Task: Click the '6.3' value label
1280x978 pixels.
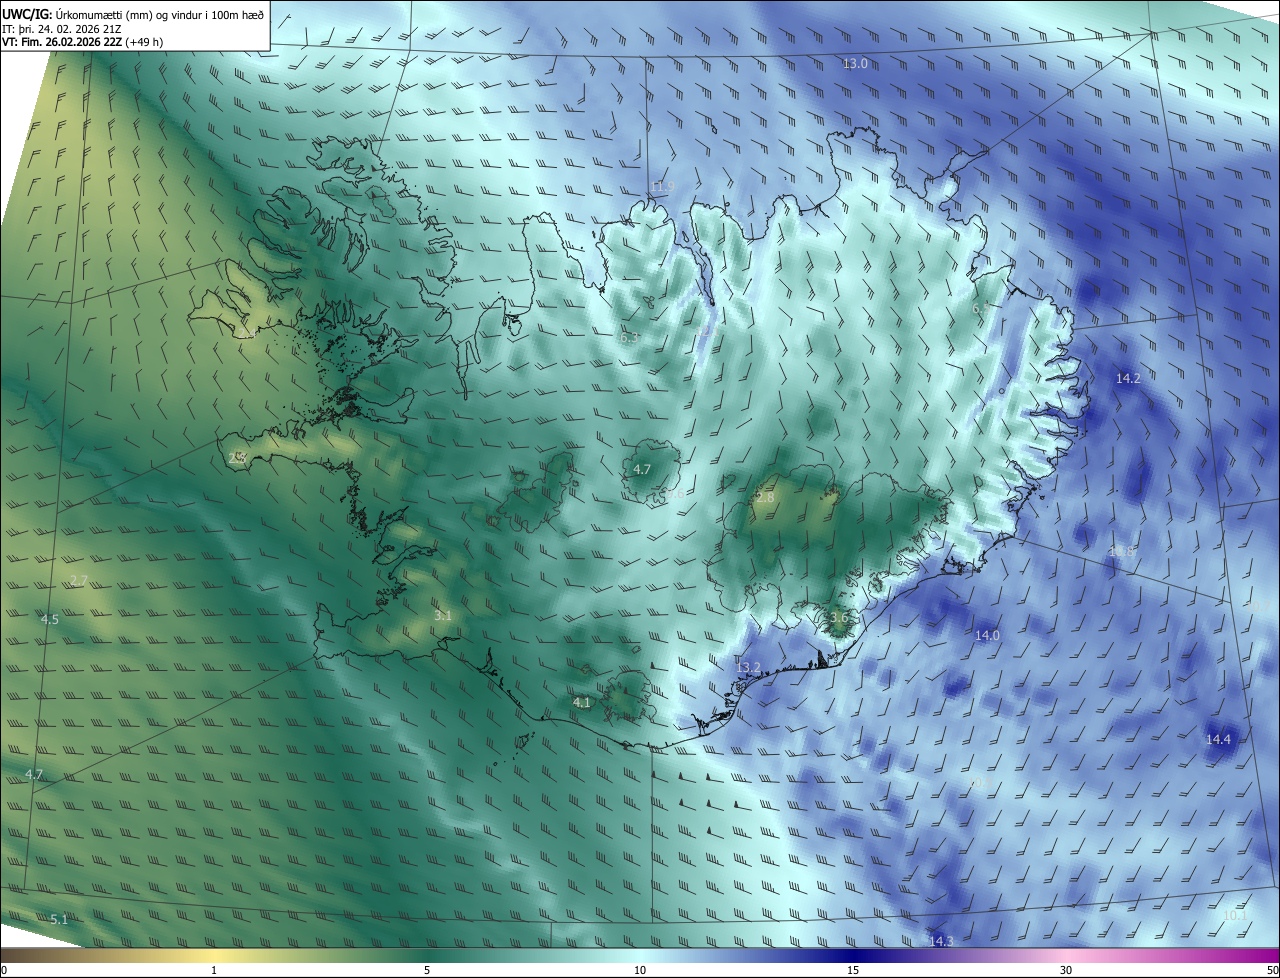Action: pos(629,338)
